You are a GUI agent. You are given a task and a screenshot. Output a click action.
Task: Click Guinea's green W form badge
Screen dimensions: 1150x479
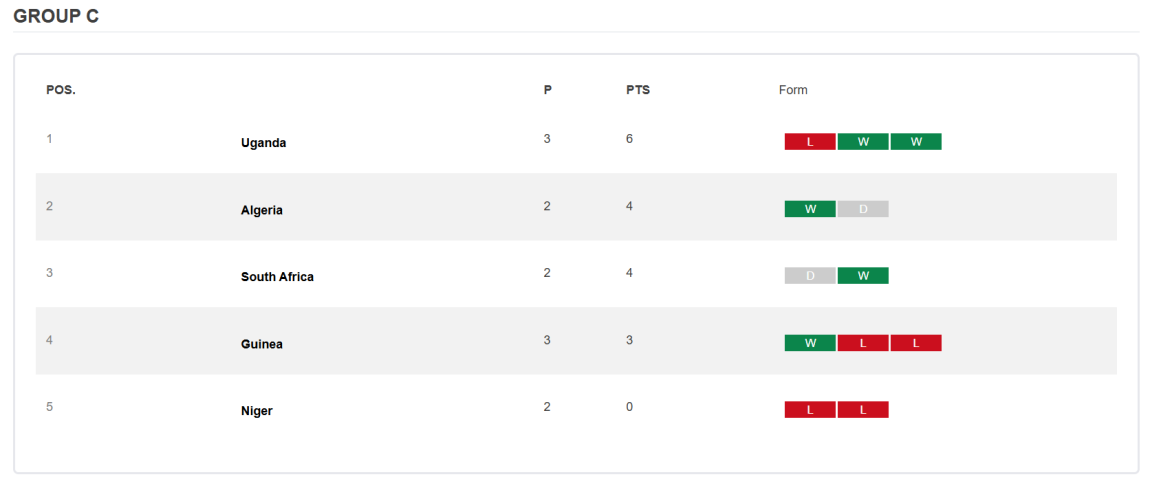810,343
